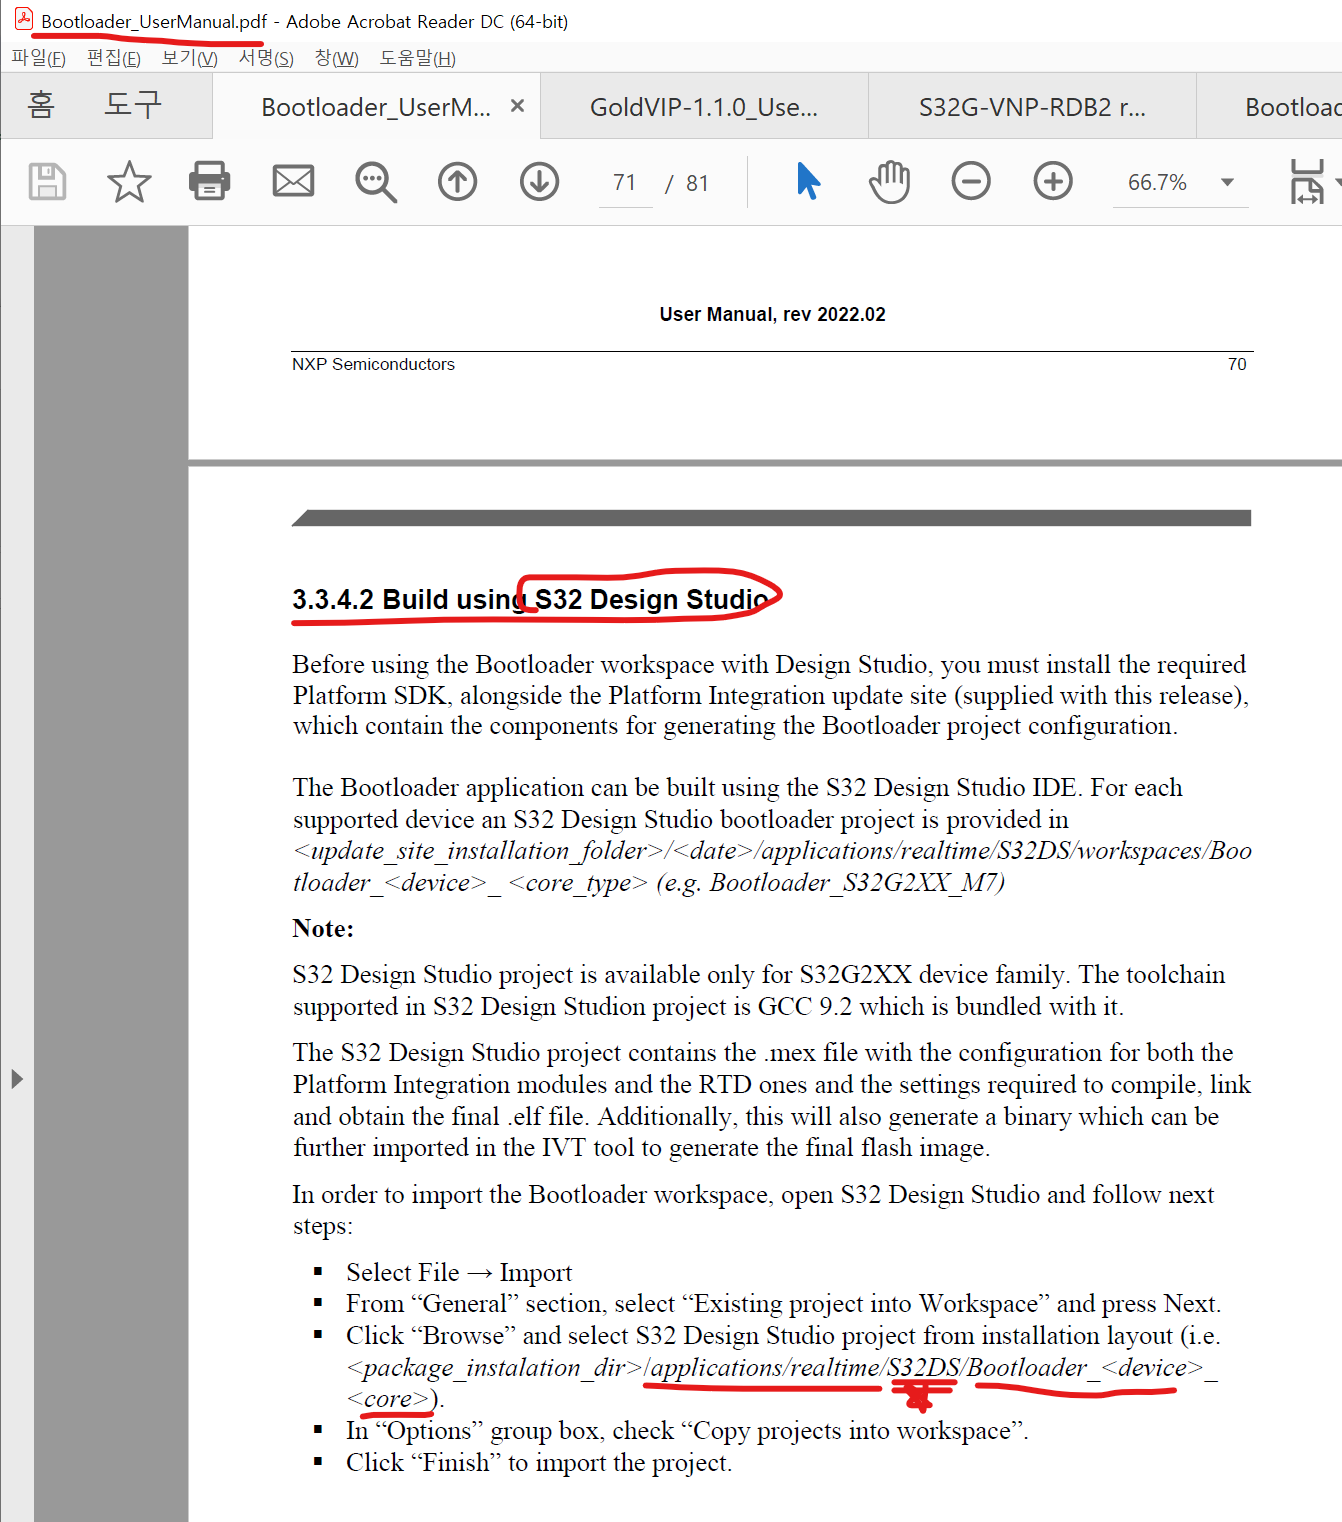Close the Bootloader_UserM... tab
This screenshot has height=1522, width=1342.
coord(517,105)
